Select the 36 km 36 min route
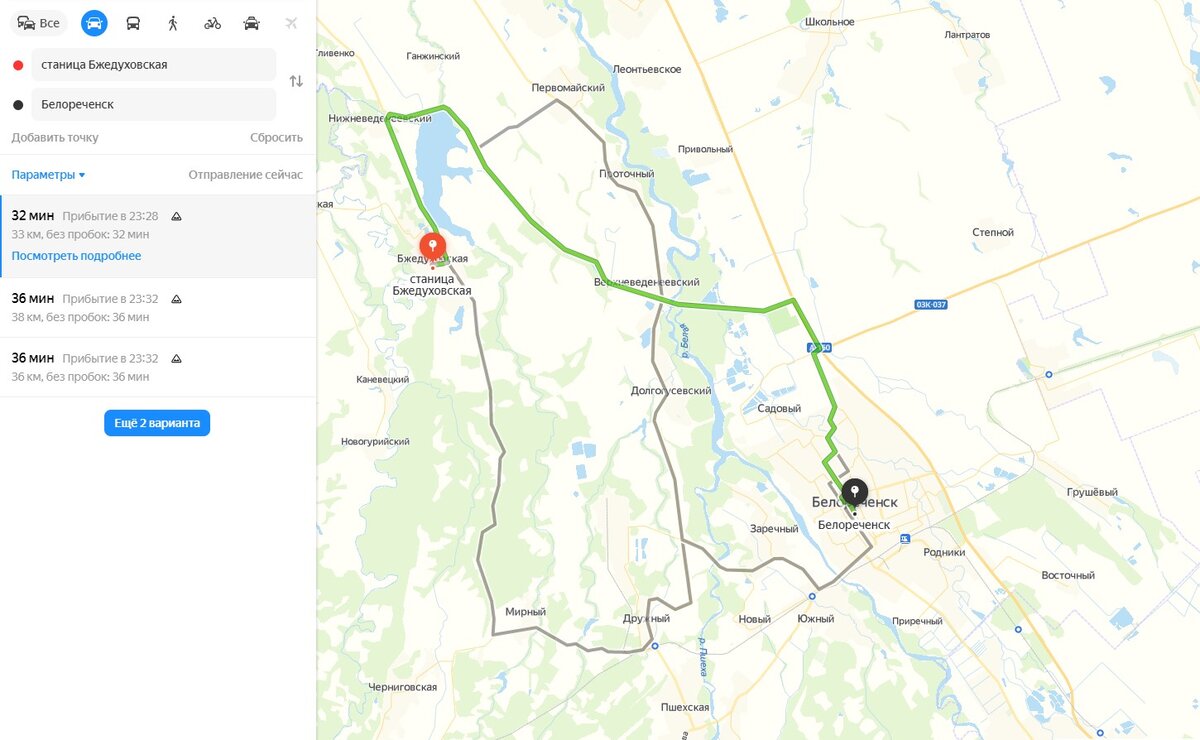The image size is (1200, 740). pyautogui.click(x=158, y=367)
